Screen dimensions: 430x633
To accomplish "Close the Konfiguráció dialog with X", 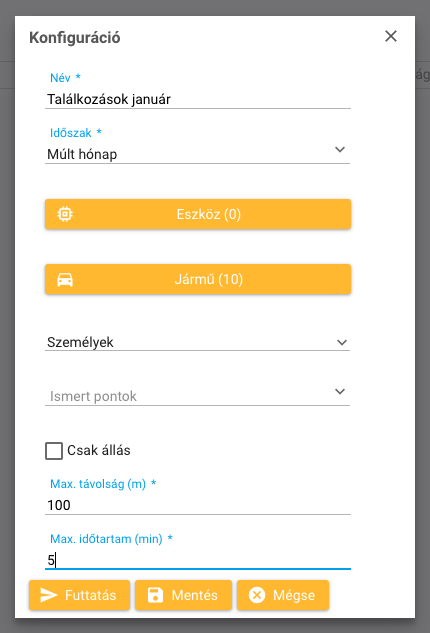I will pyautogui.click(x=391, y=36).
